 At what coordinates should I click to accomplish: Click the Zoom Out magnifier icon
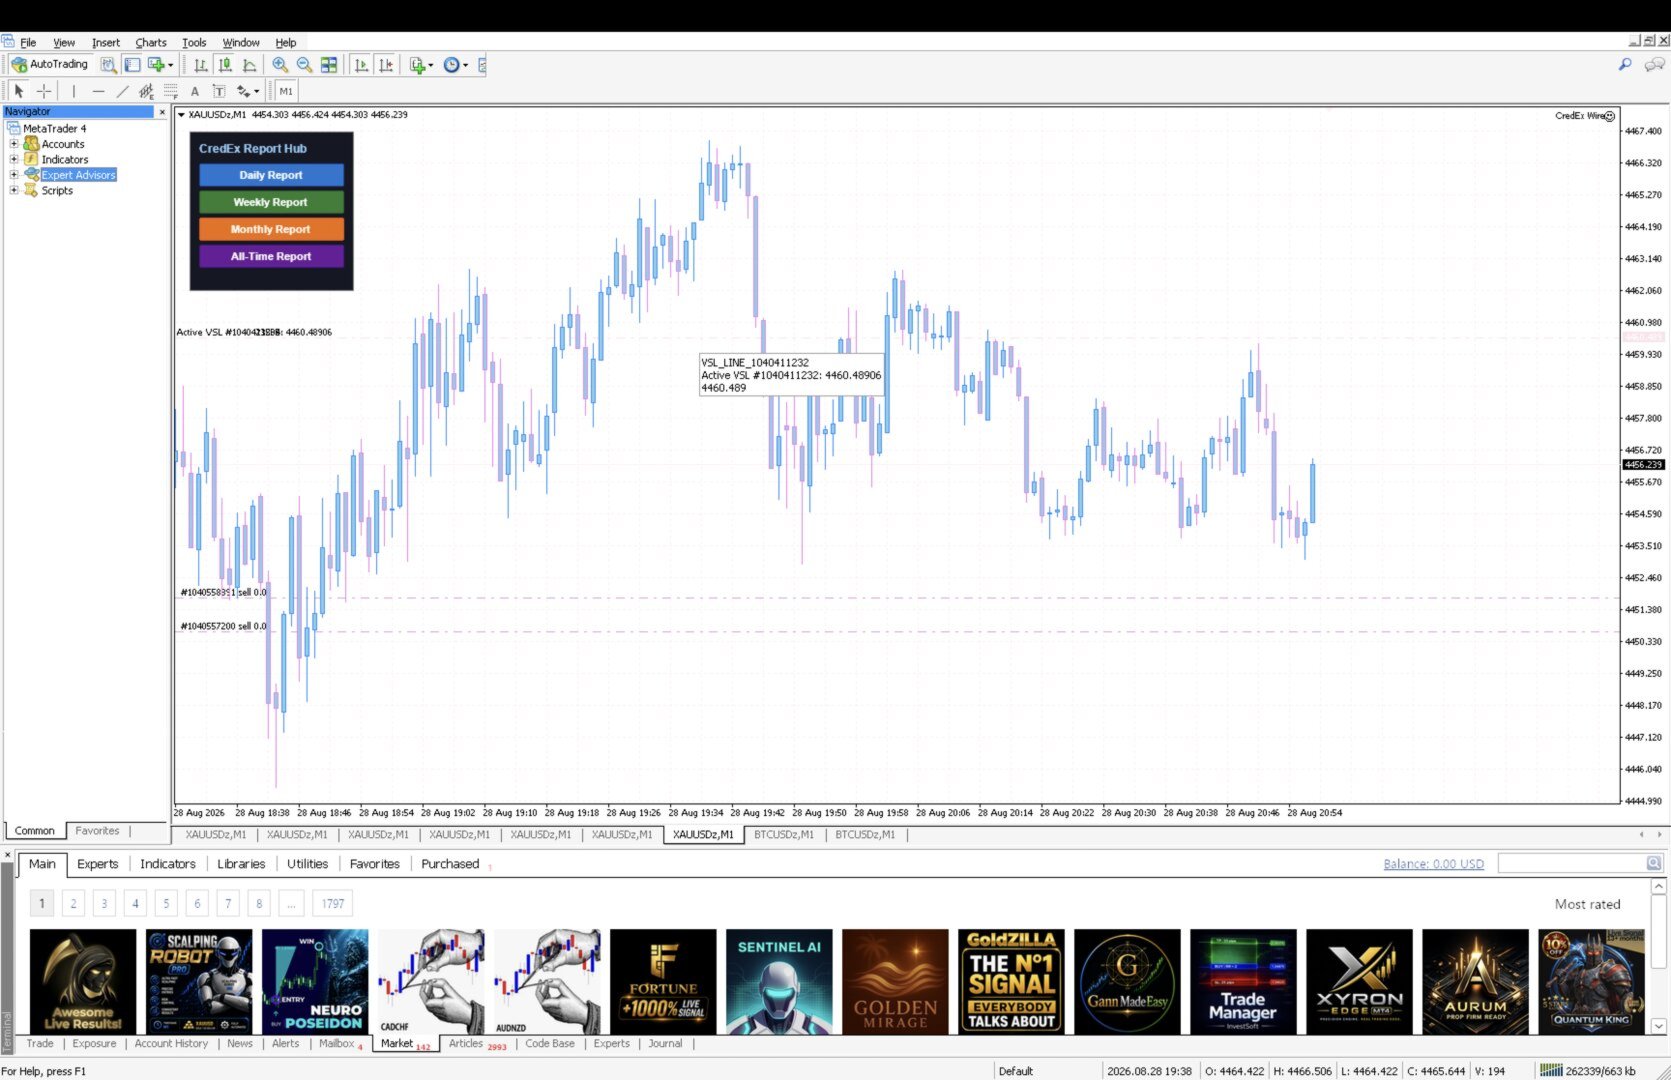tap(304, 65)
